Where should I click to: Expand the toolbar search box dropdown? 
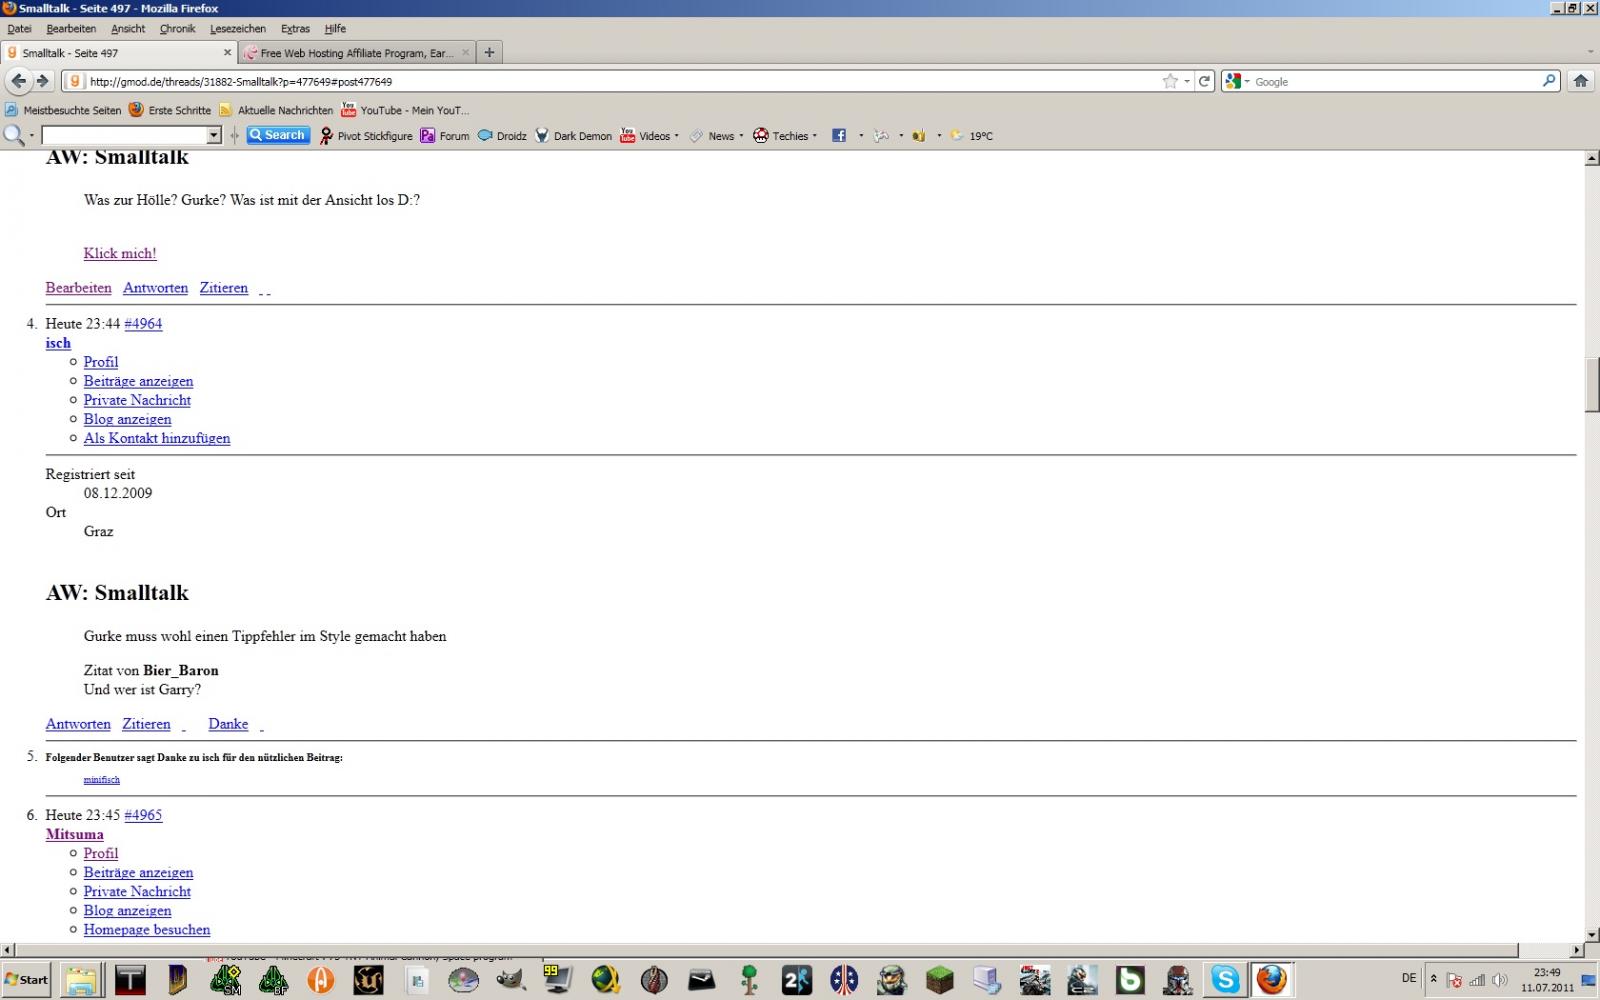pyautogui.click(x=213, y=135)
